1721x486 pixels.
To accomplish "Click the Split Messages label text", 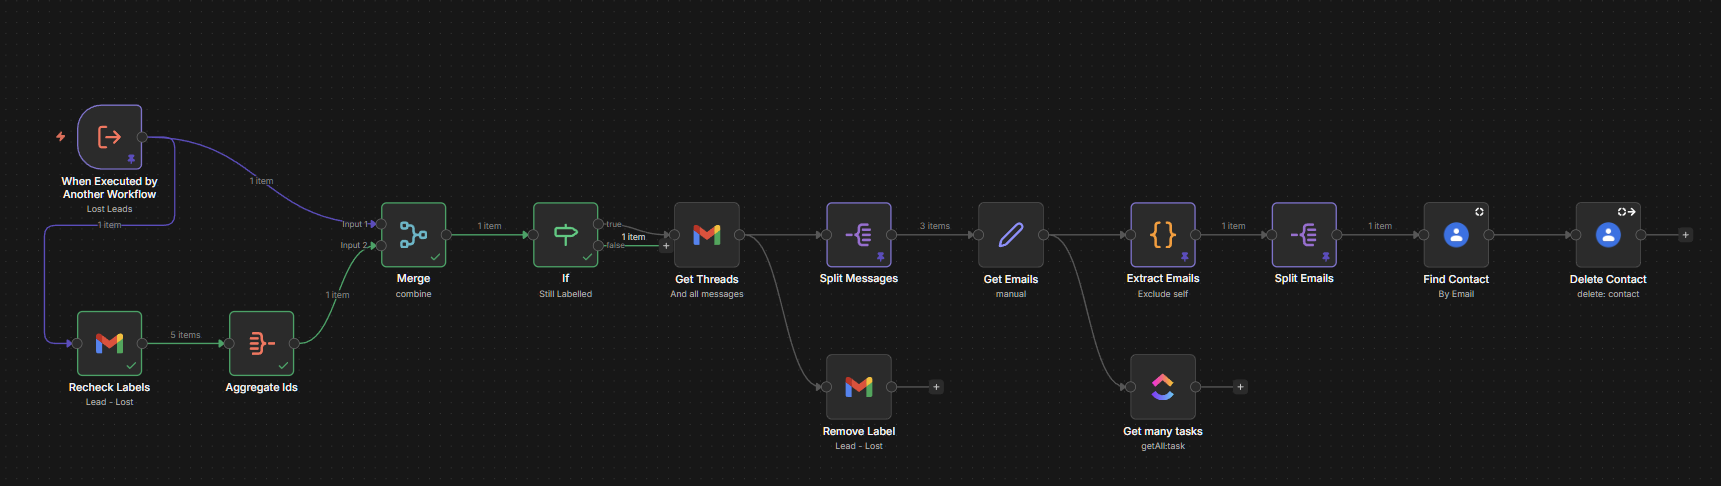I will [859, 279].
